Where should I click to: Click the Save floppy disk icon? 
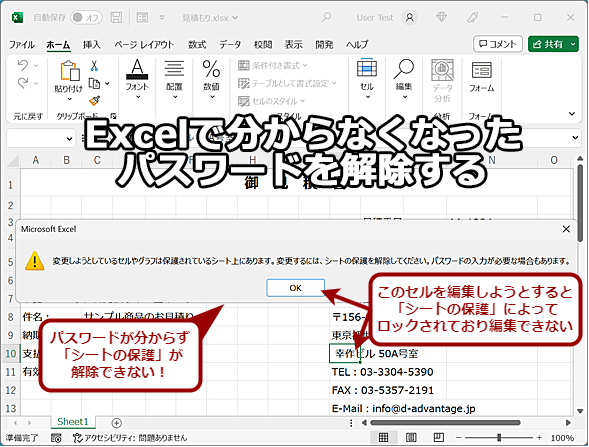click(x=116, y=17)
